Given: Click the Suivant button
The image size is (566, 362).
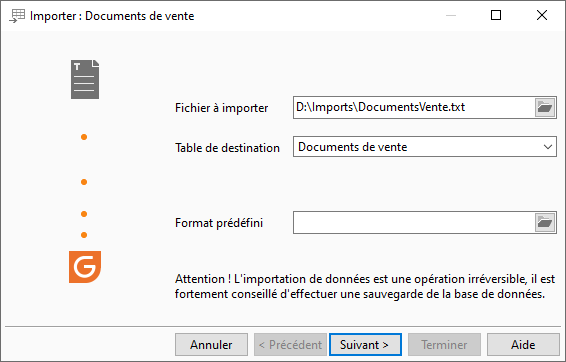Looking at the screenshot, I should [x=365, y=345].
